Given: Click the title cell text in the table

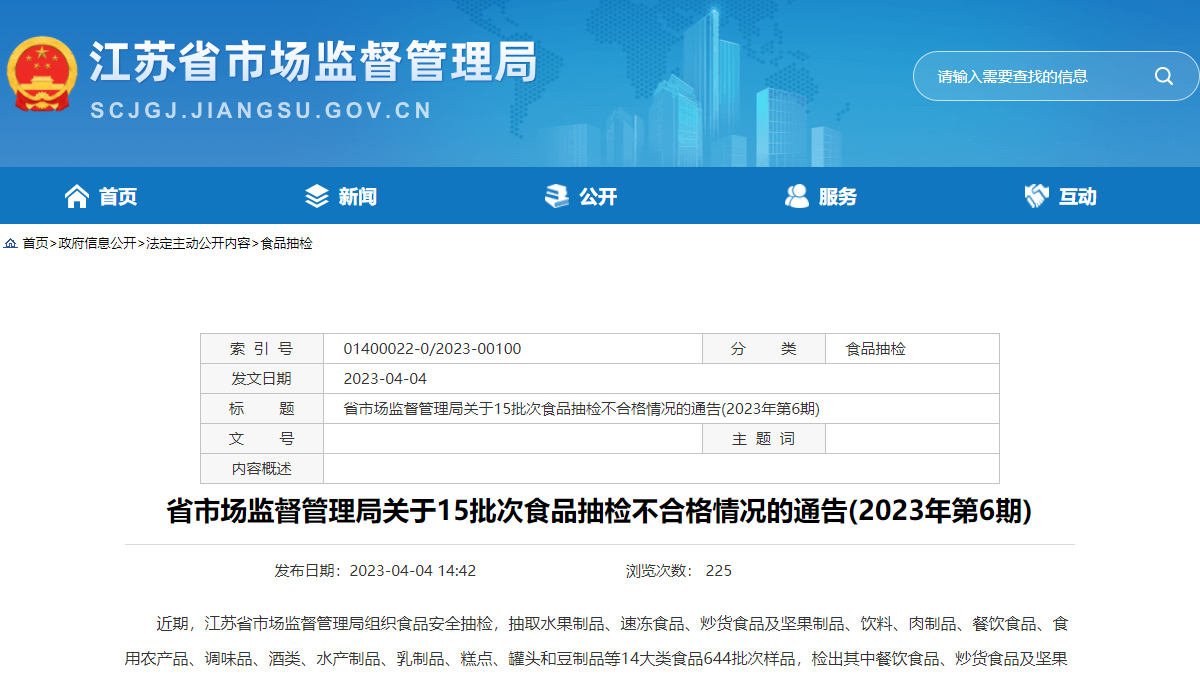Looking at the screenshot, I should (x=582, y=409).
